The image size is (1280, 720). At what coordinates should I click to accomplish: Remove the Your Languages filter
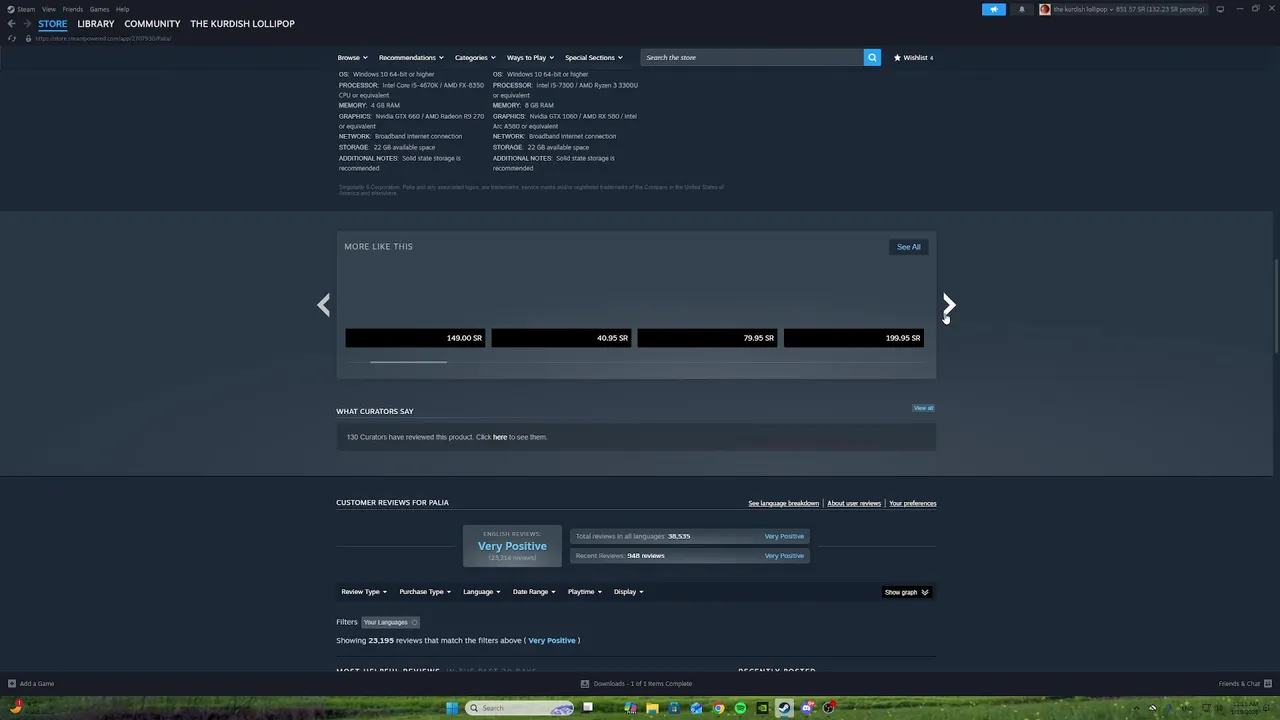414,622
